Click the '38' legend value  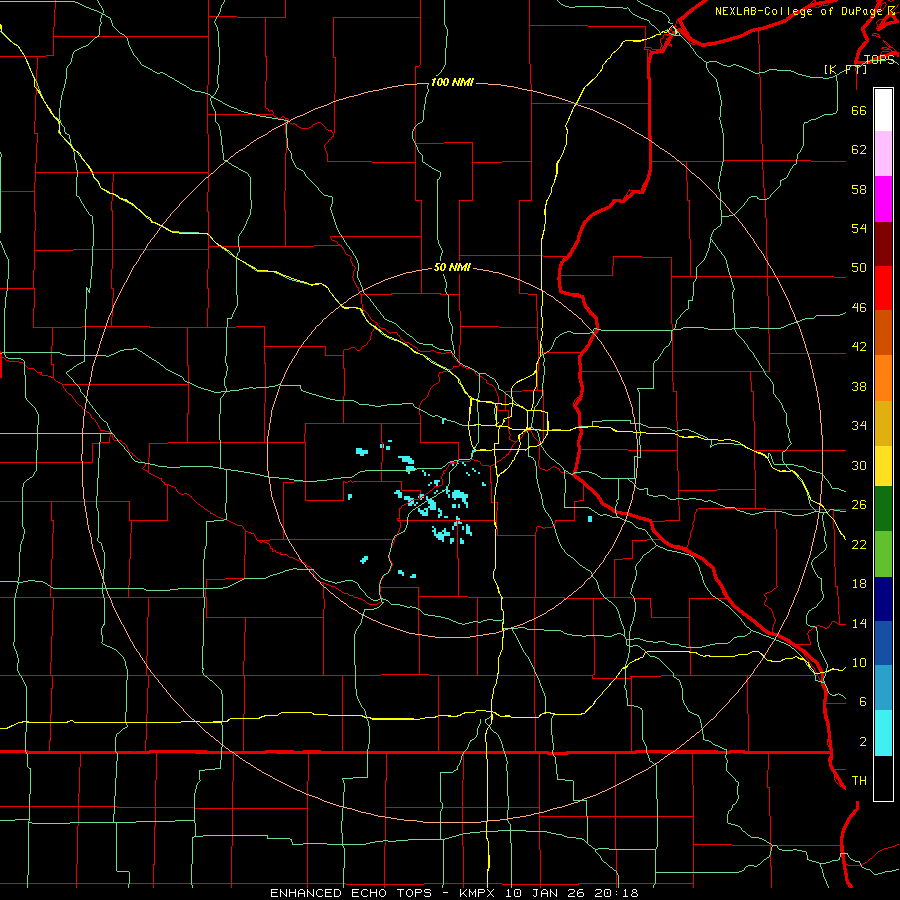click(859, 387)
